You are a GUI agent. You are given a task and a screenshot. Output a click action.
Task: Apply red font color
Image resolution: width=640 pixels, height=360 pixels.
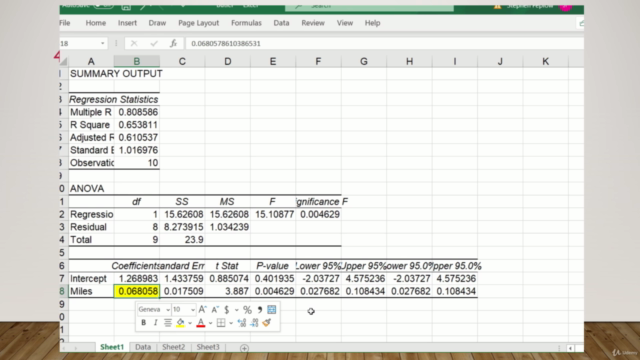point(201,323)
